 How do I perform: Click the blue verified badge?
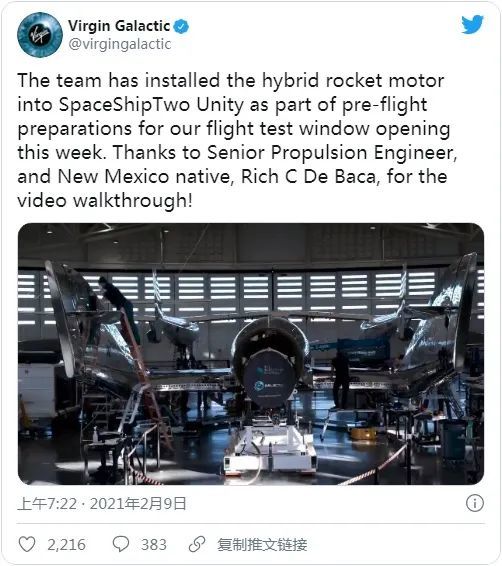[181, 26]
